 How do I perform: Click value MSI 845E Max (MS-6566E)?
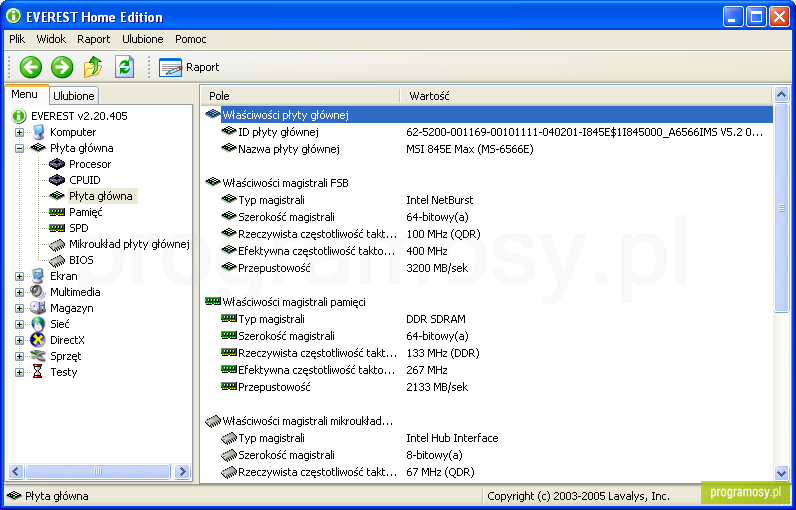(470, 150)
